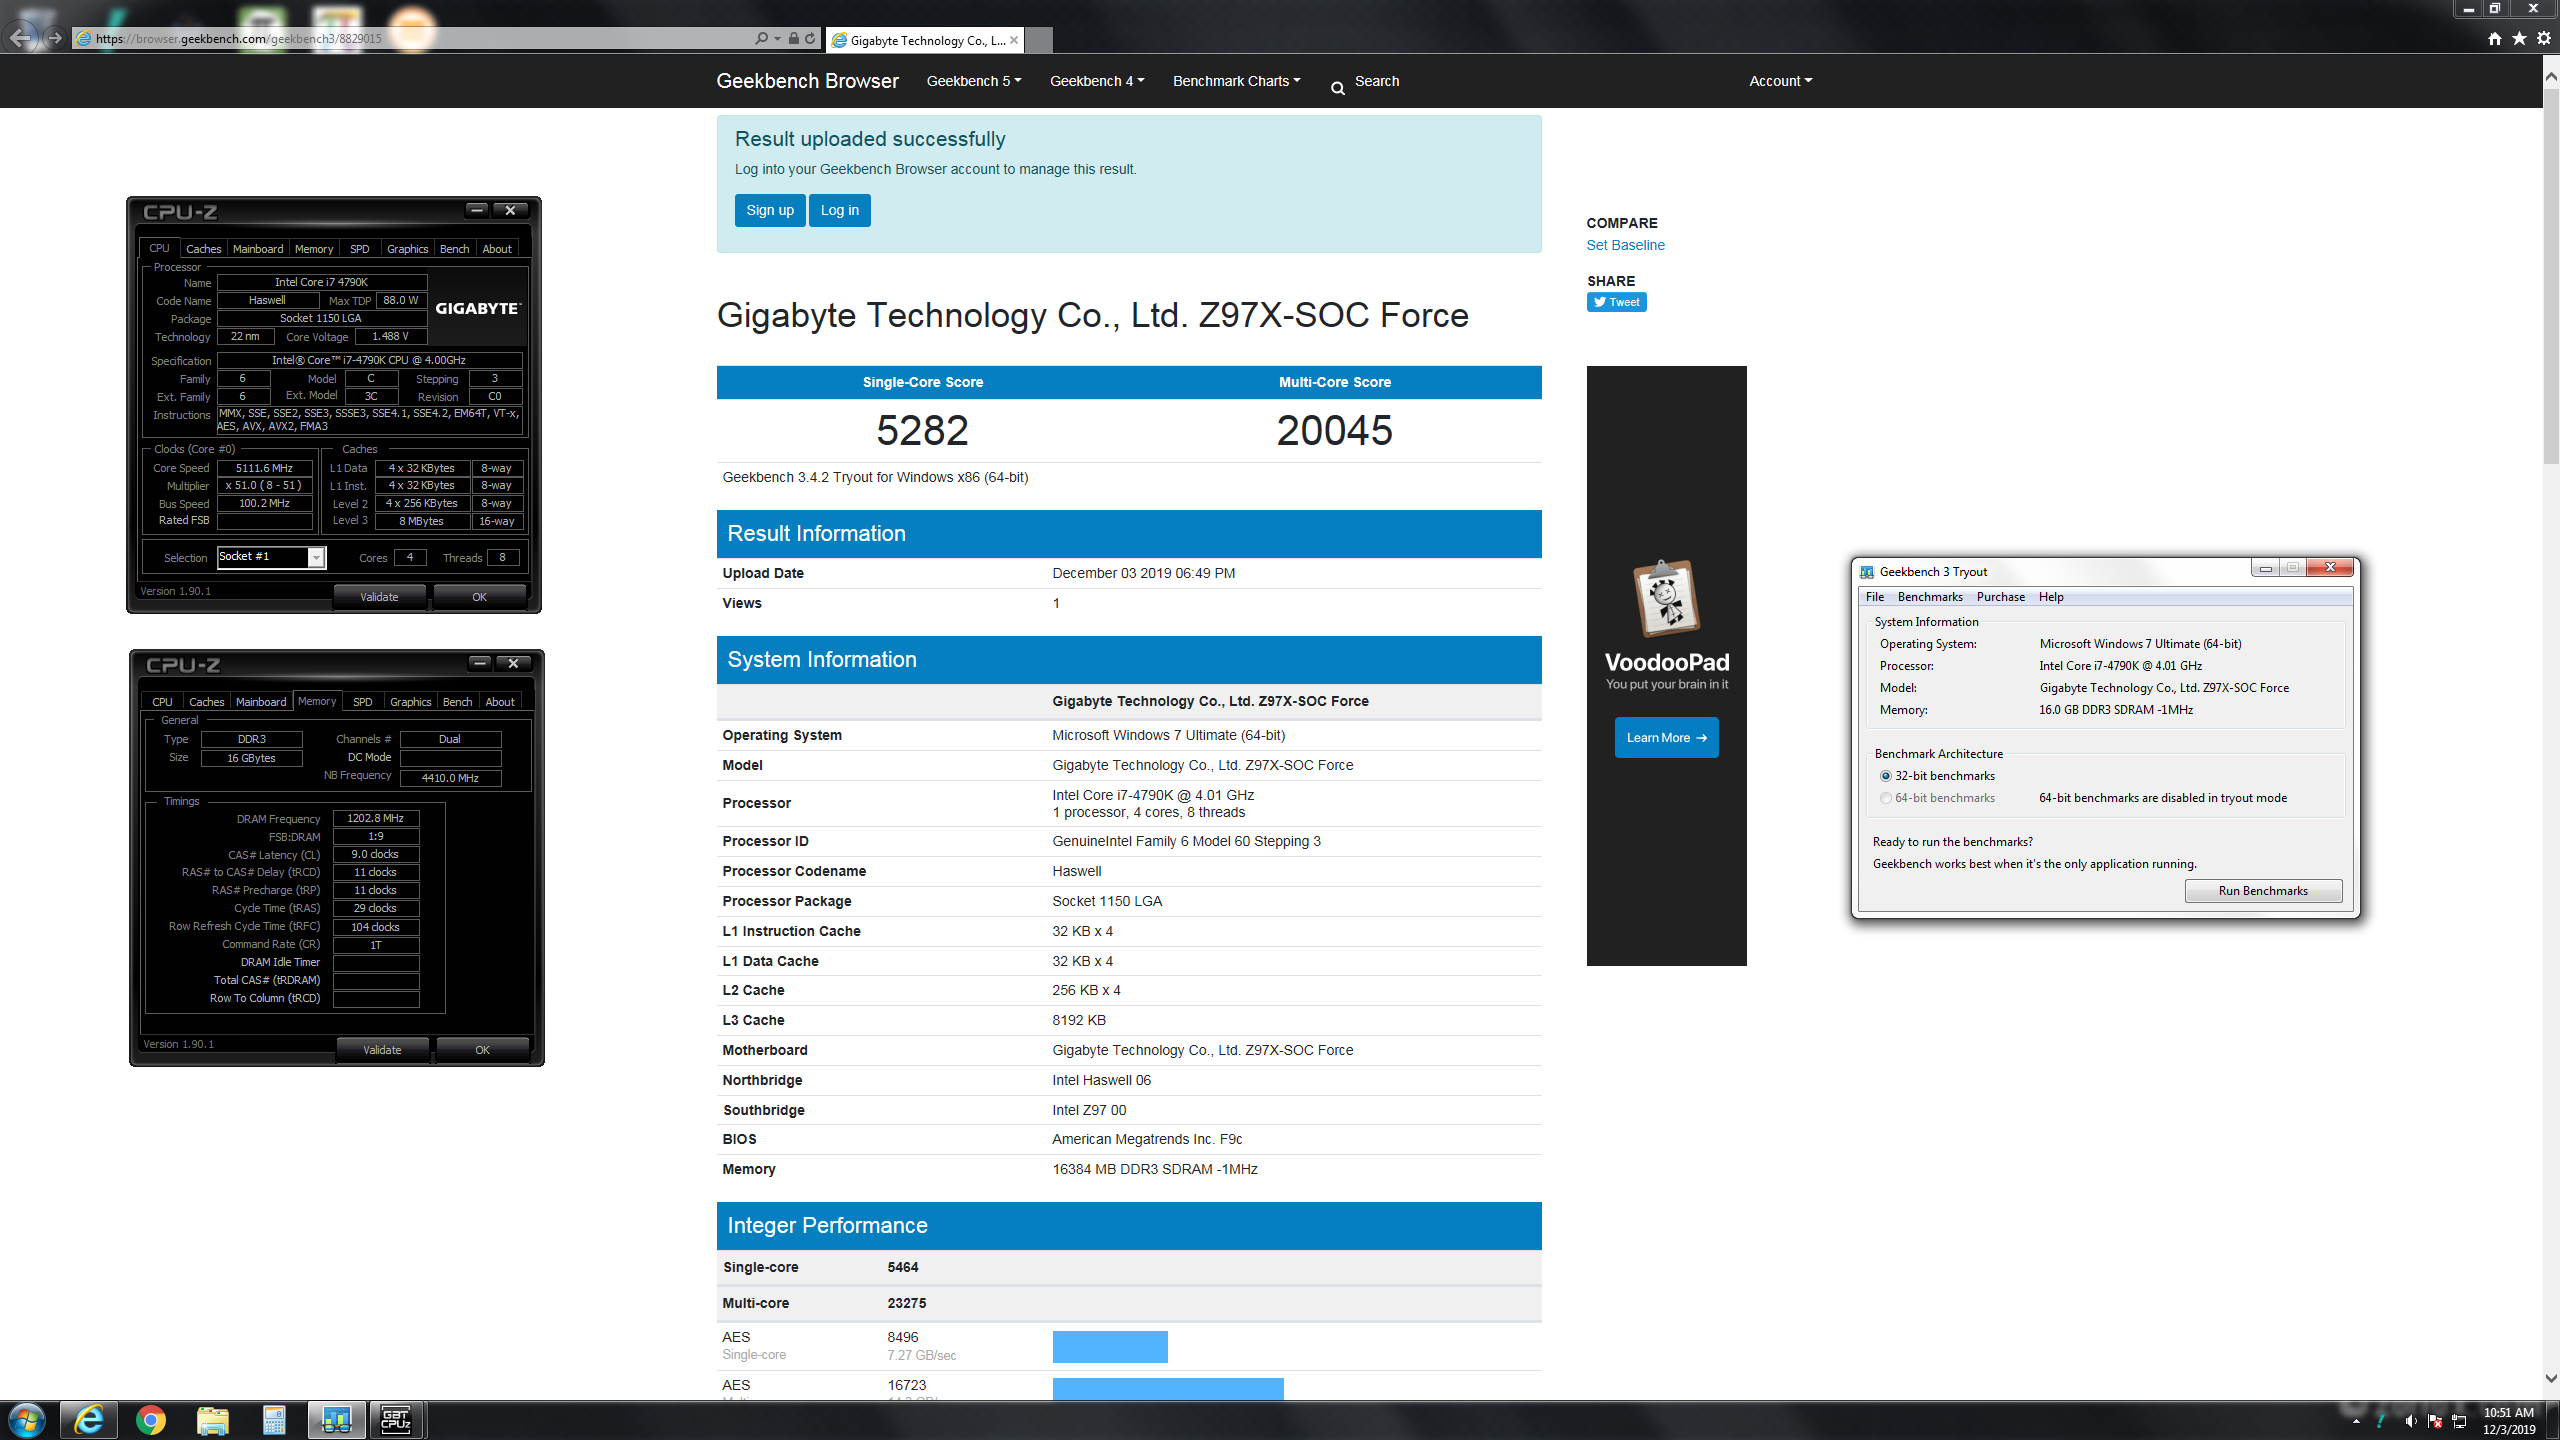Expand the Geekbench 4 navbar dropdown

[1097, 81]
